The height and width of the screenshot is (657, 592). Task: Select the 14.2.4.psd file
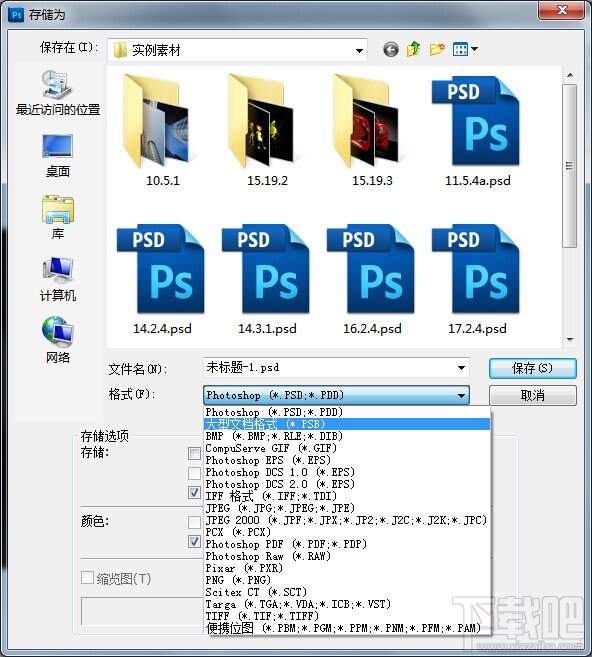[163, 279]
